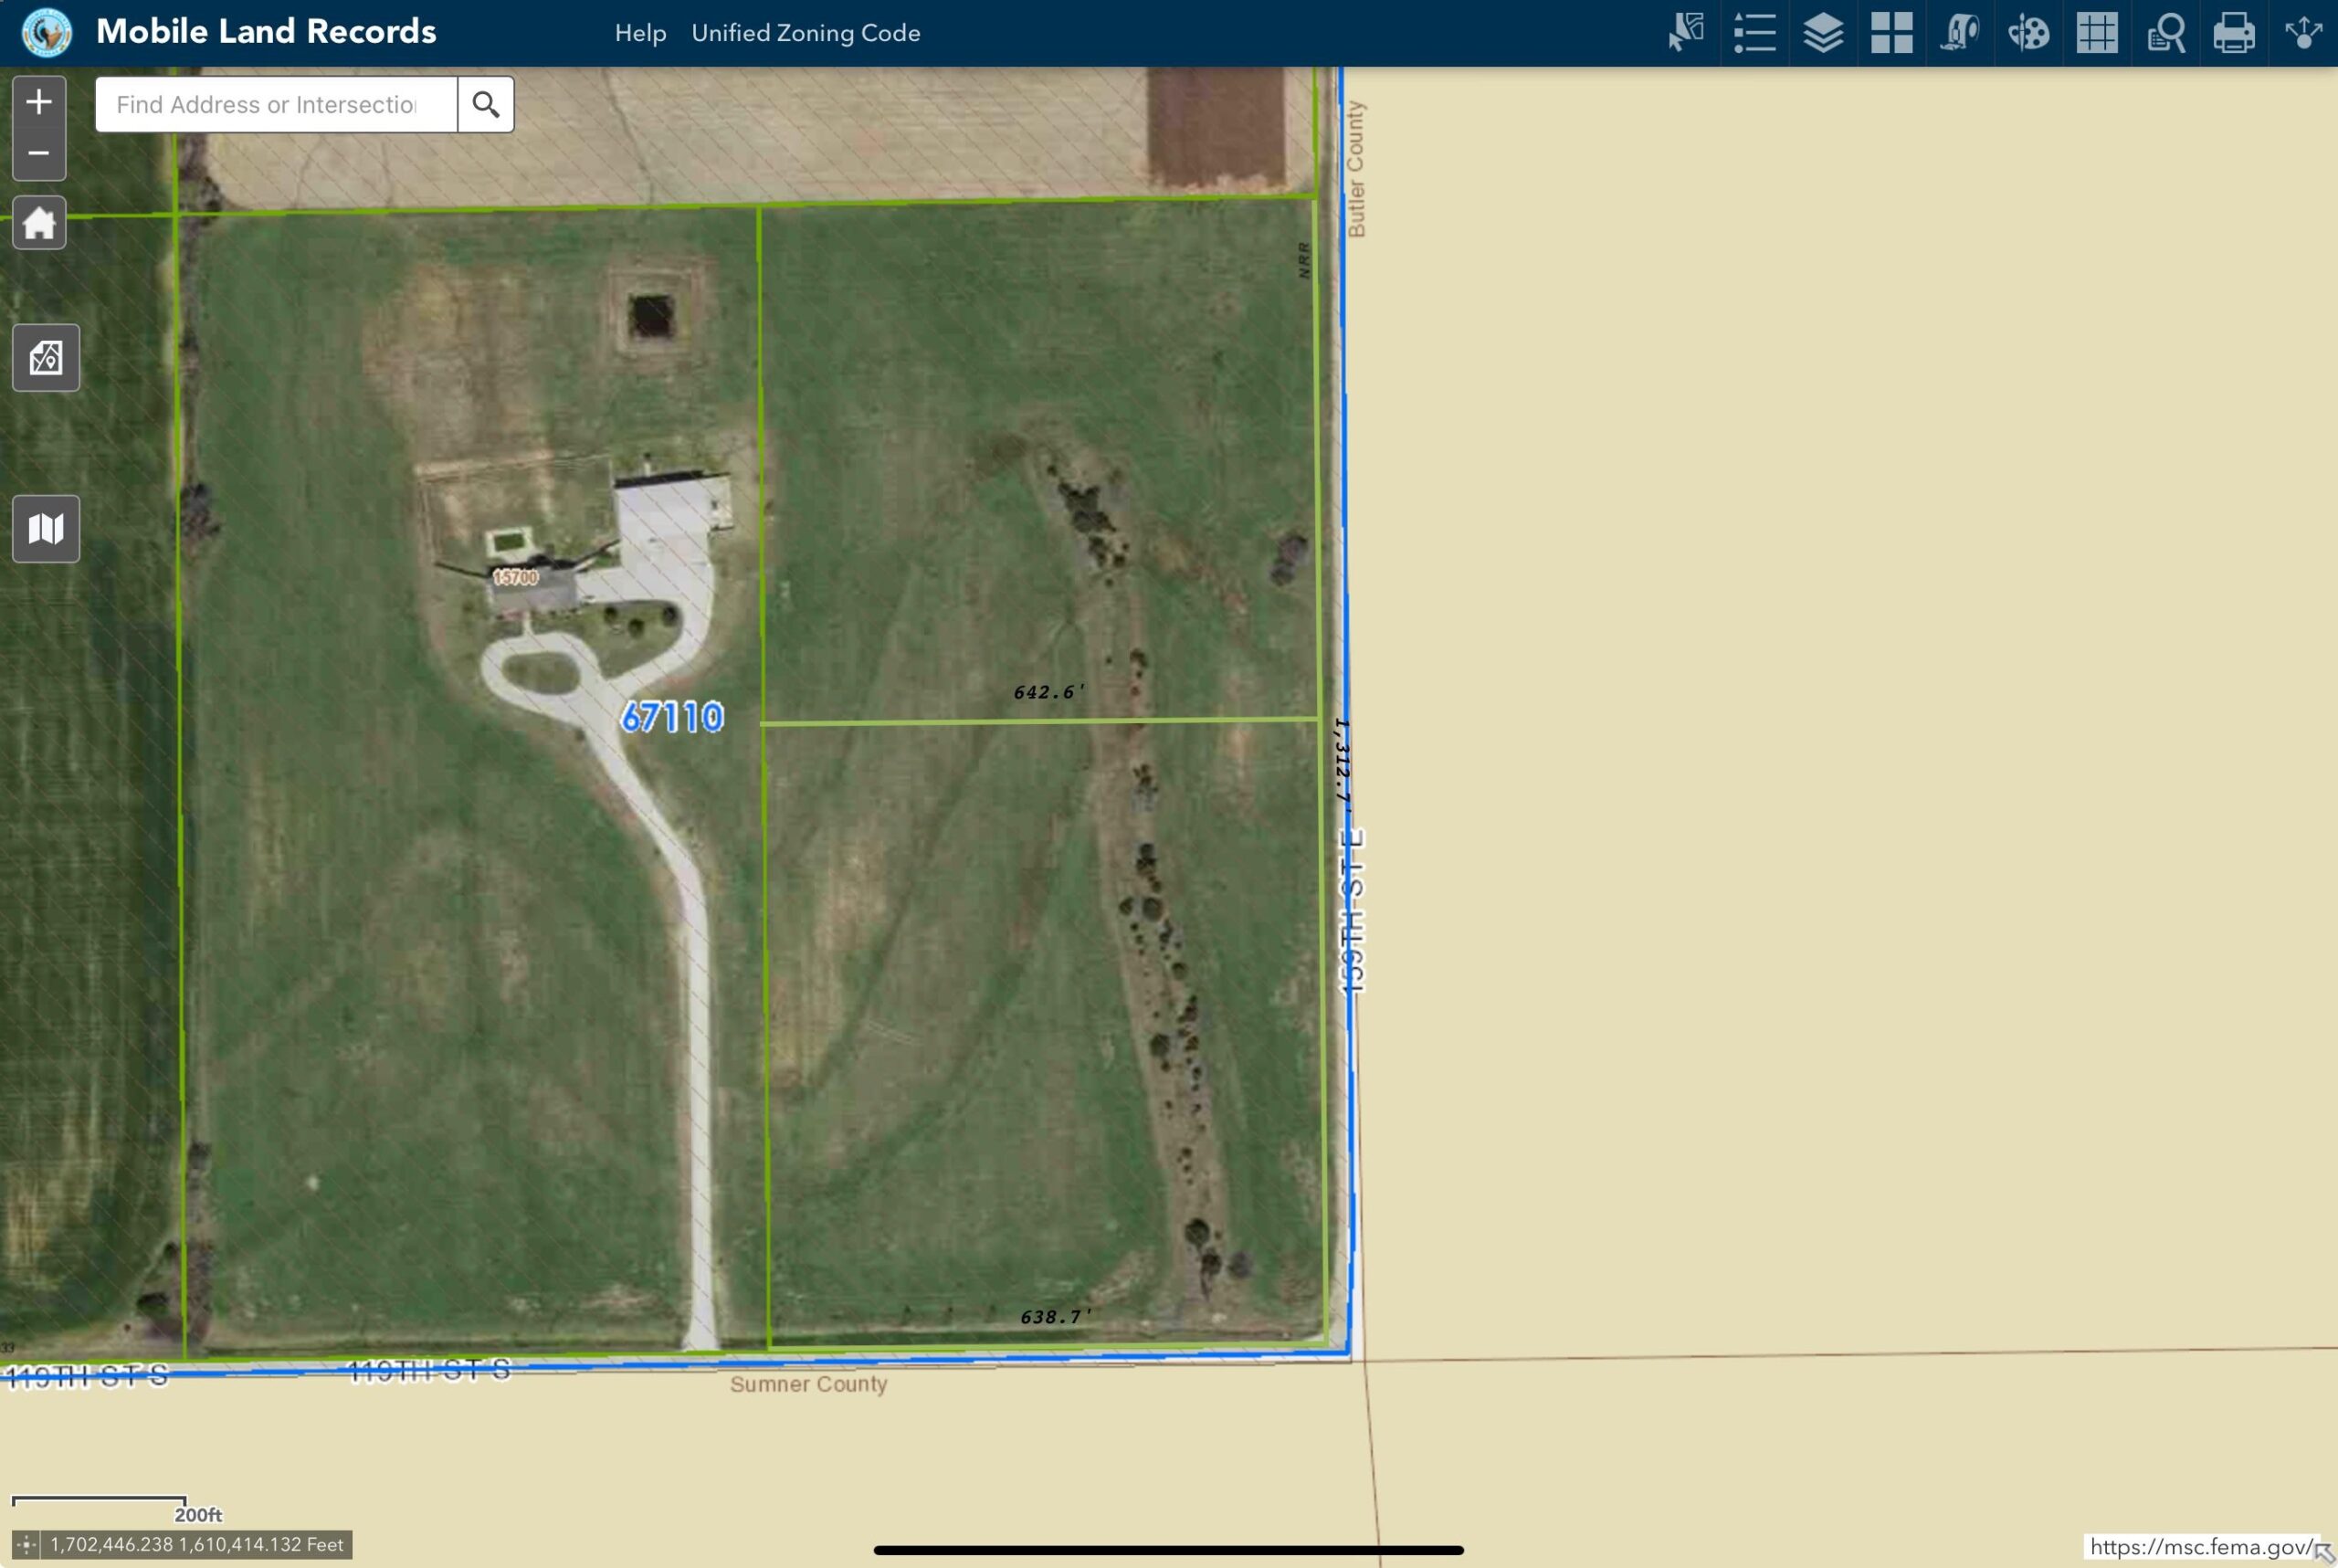Open the Basemap Gallery grid icon
Image resolution: width=2338 pixels, height=1568 pixels.
pos(1891,33)
